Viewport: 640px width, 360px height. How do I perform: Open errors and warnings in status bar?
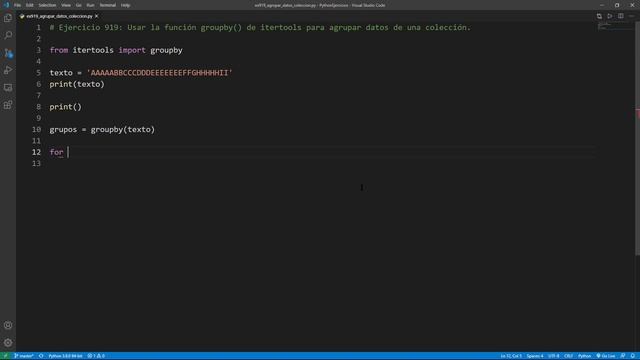click(96, 356)
